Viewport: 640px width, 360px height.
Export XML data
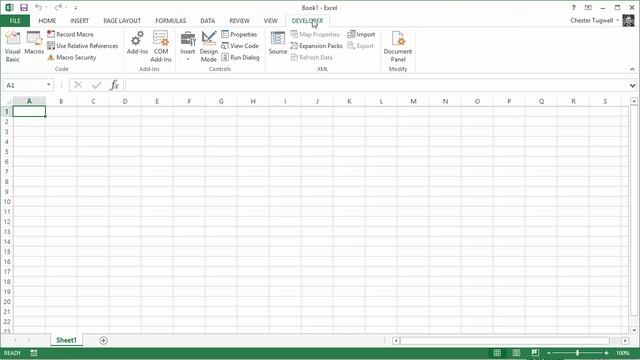click(360, 46)
